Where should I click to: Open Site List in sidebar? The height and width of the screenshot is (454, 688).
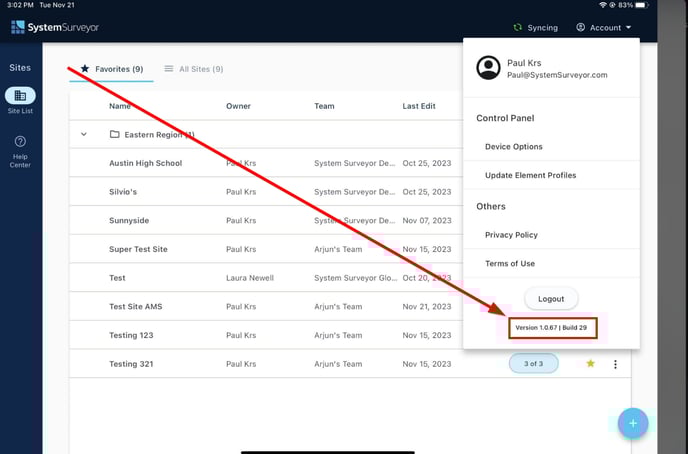point(20,101)
